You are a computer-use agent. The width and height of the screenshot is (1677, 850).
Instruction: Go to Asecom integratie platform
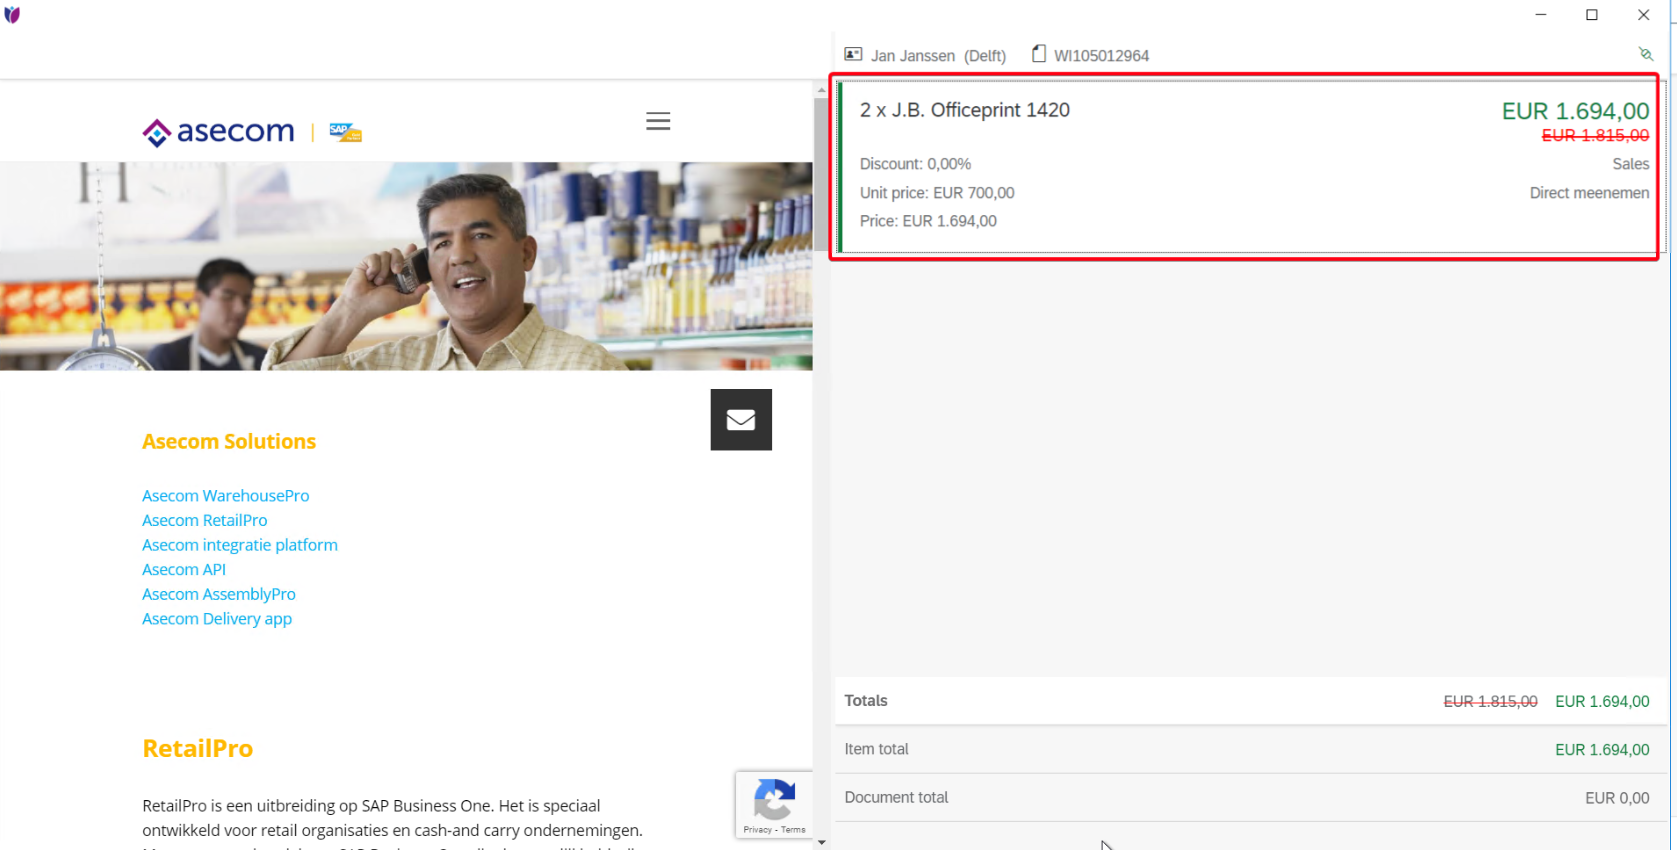tap(239, 545)
